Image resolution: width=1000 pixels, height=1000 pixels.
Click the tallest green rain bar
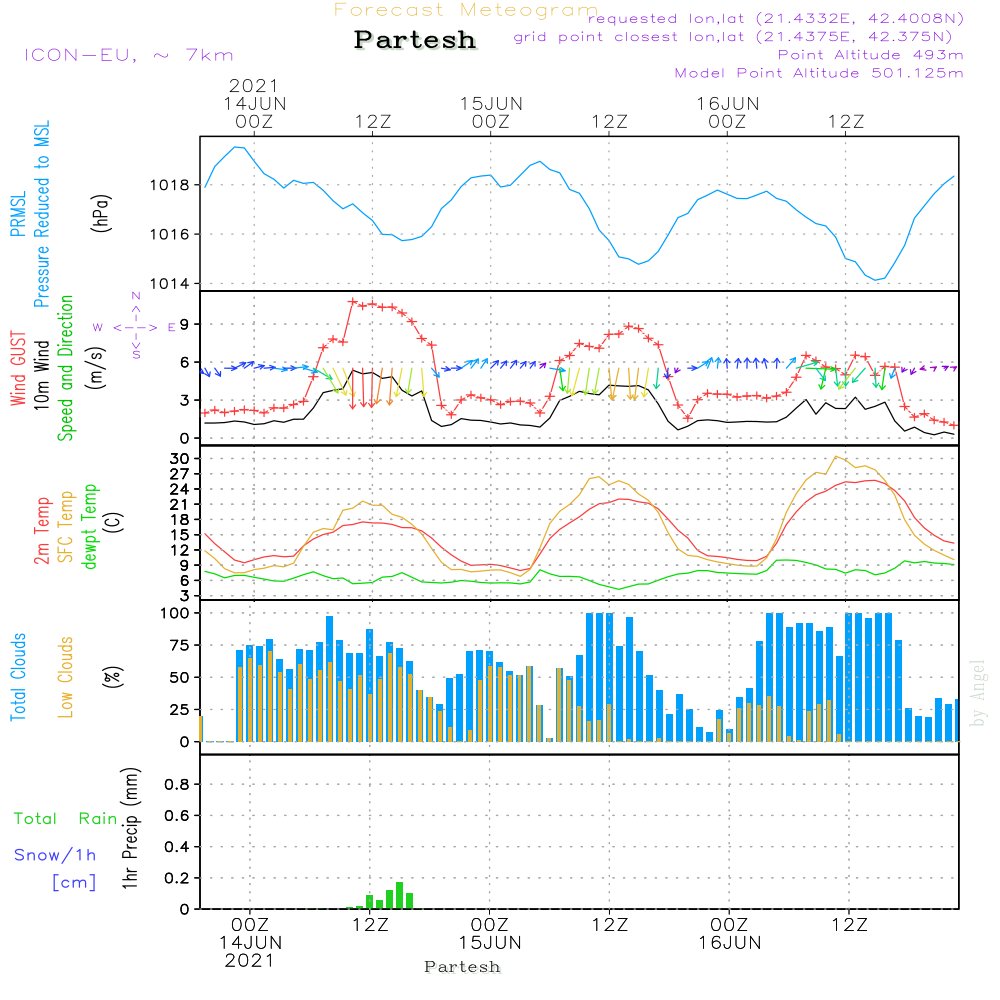tap(400, 895)
